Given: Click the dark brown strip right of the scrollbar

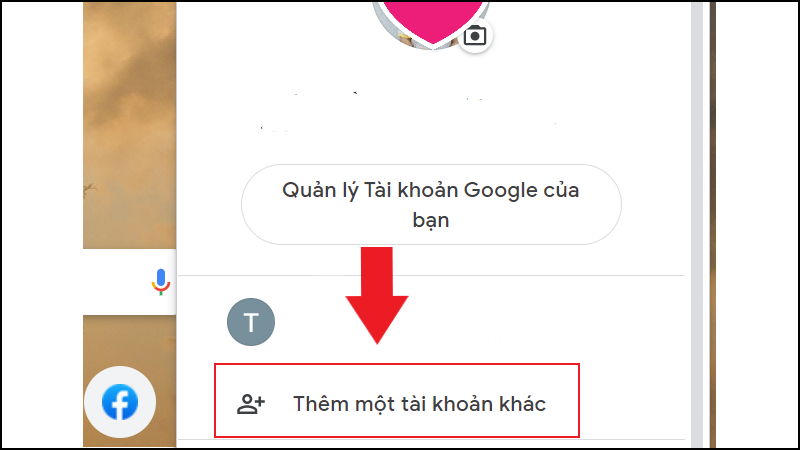Looking at the screenshot, I should point(713,224).
